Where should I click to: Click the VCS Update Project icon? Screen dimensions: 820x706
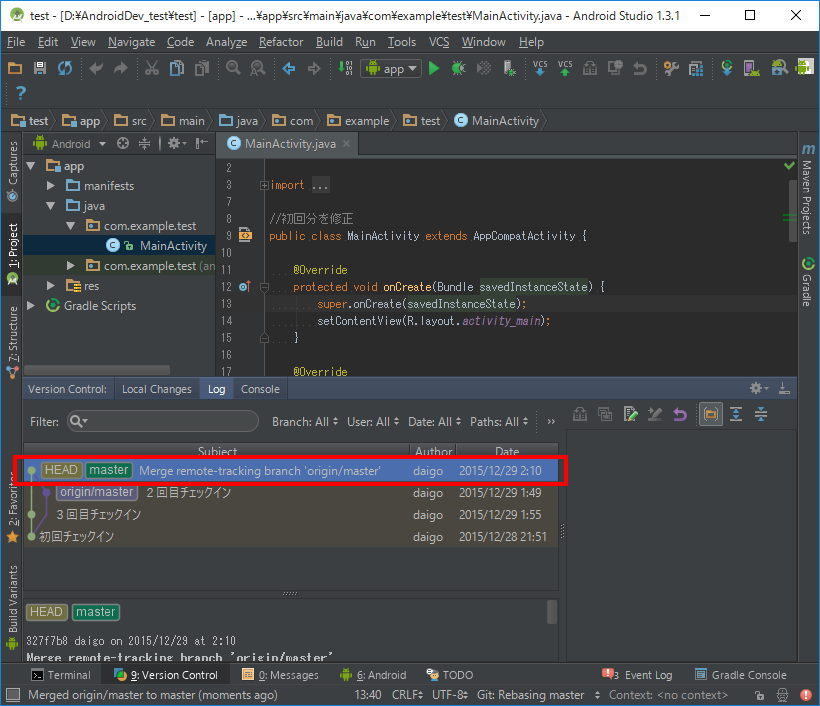click(540, 68)
